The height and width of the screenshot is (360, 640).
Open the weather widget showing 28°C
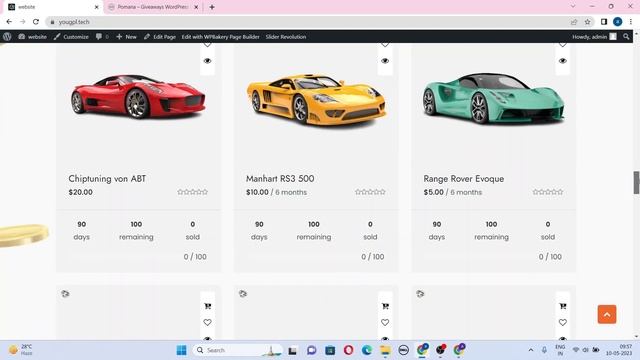click(20, 350)
